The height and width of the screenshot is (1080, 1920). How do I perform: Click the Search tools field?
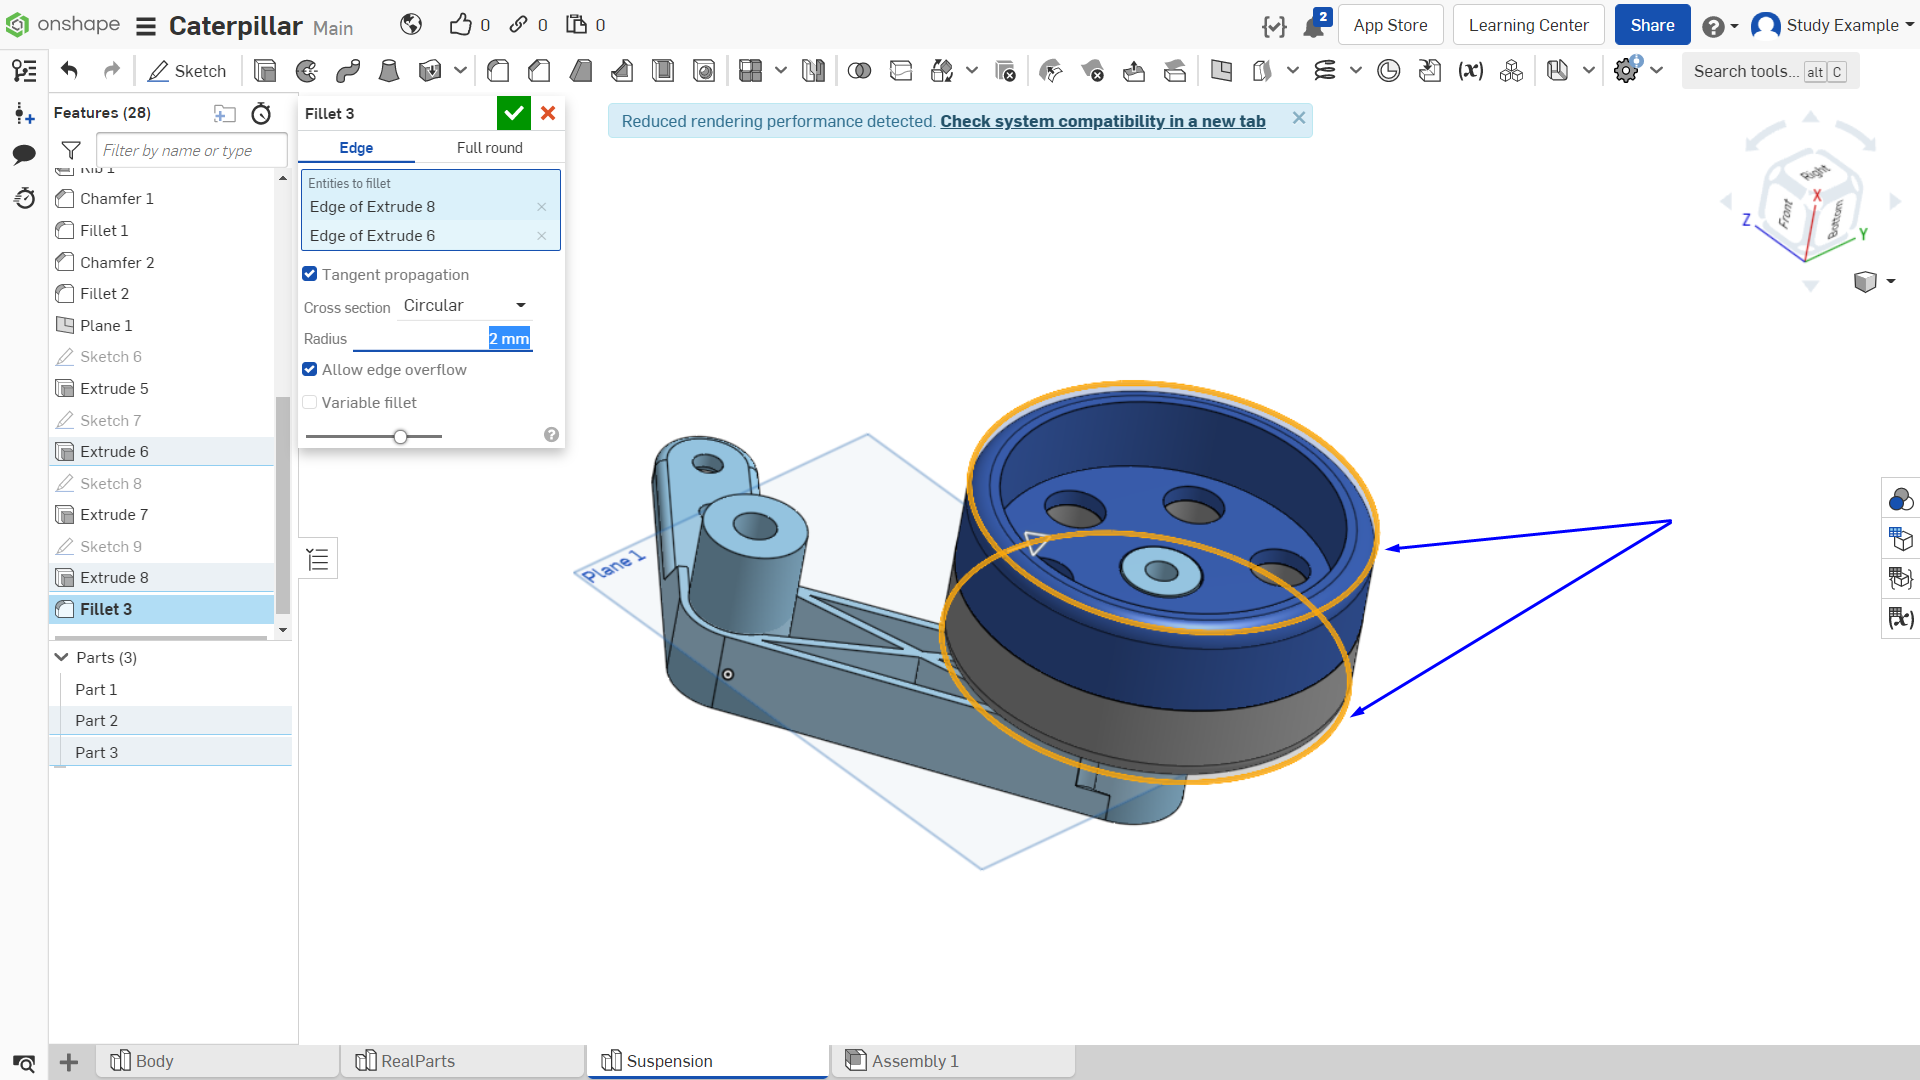pyautogui.click(x=1770, y=71)
